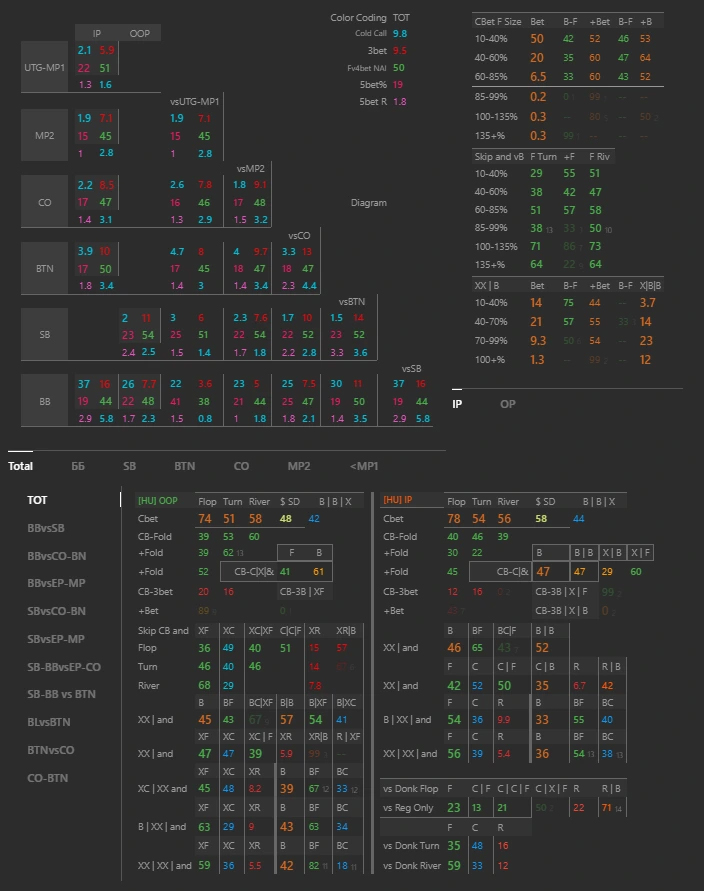This screenshot has width=704, height=891.
Task: Open the BTNvsCO scenario
Action: (50, 750)
